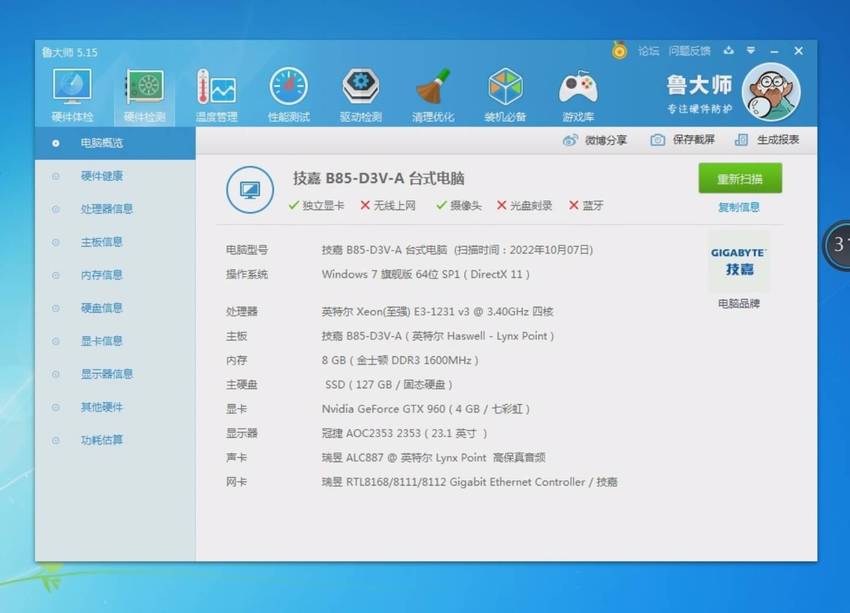Click the 复制信息 copy info link
Image resolution: width=850 pixels, height=613 pixels.
pos(738,207)
